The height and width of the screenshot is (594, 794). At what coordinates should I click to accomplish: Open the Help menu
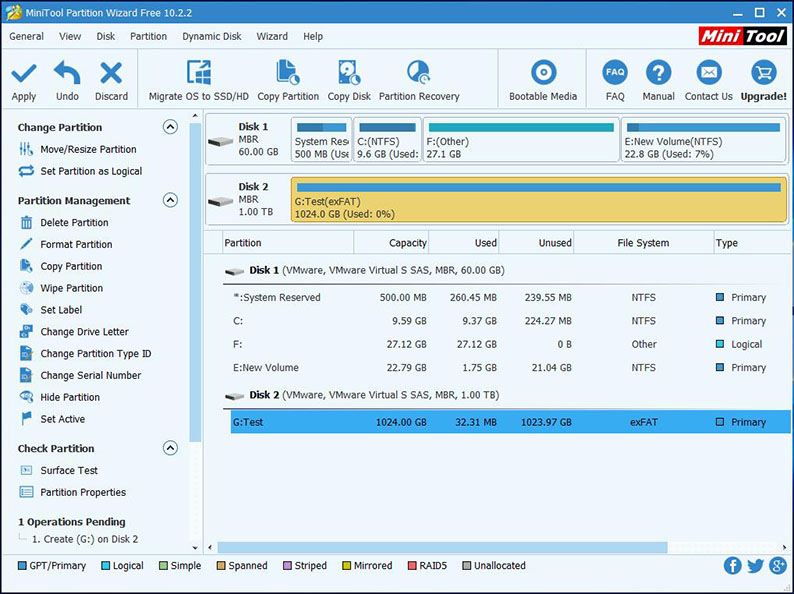point(313,36)
